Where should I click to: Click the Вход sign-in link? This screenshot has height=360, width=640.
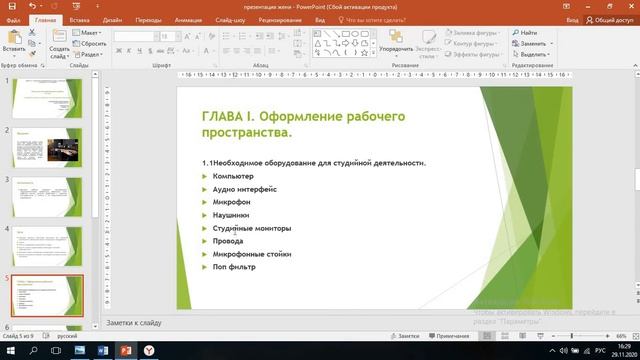(572, 20)
